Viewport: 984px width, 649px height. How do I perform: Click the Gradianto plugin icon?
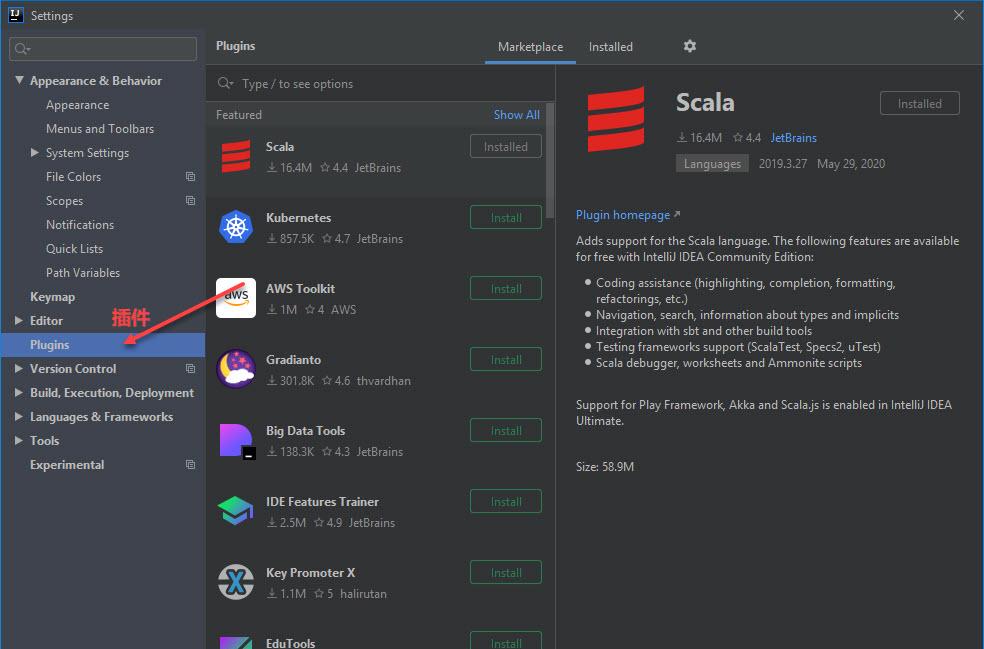[x=236, y=369]
